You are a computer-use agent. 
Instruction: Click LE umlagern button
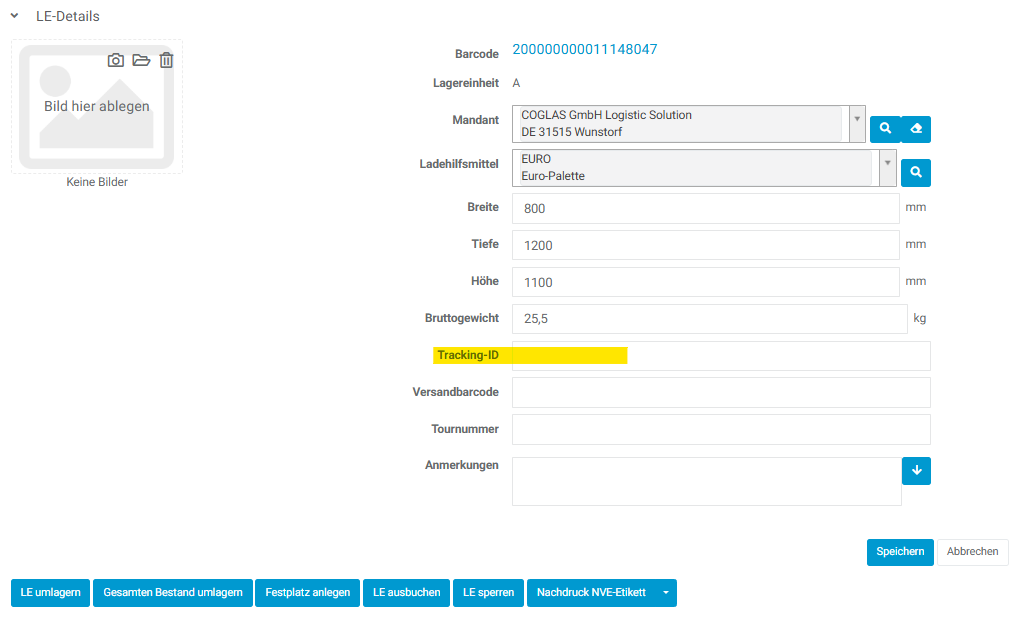click(x=51, y=593)
